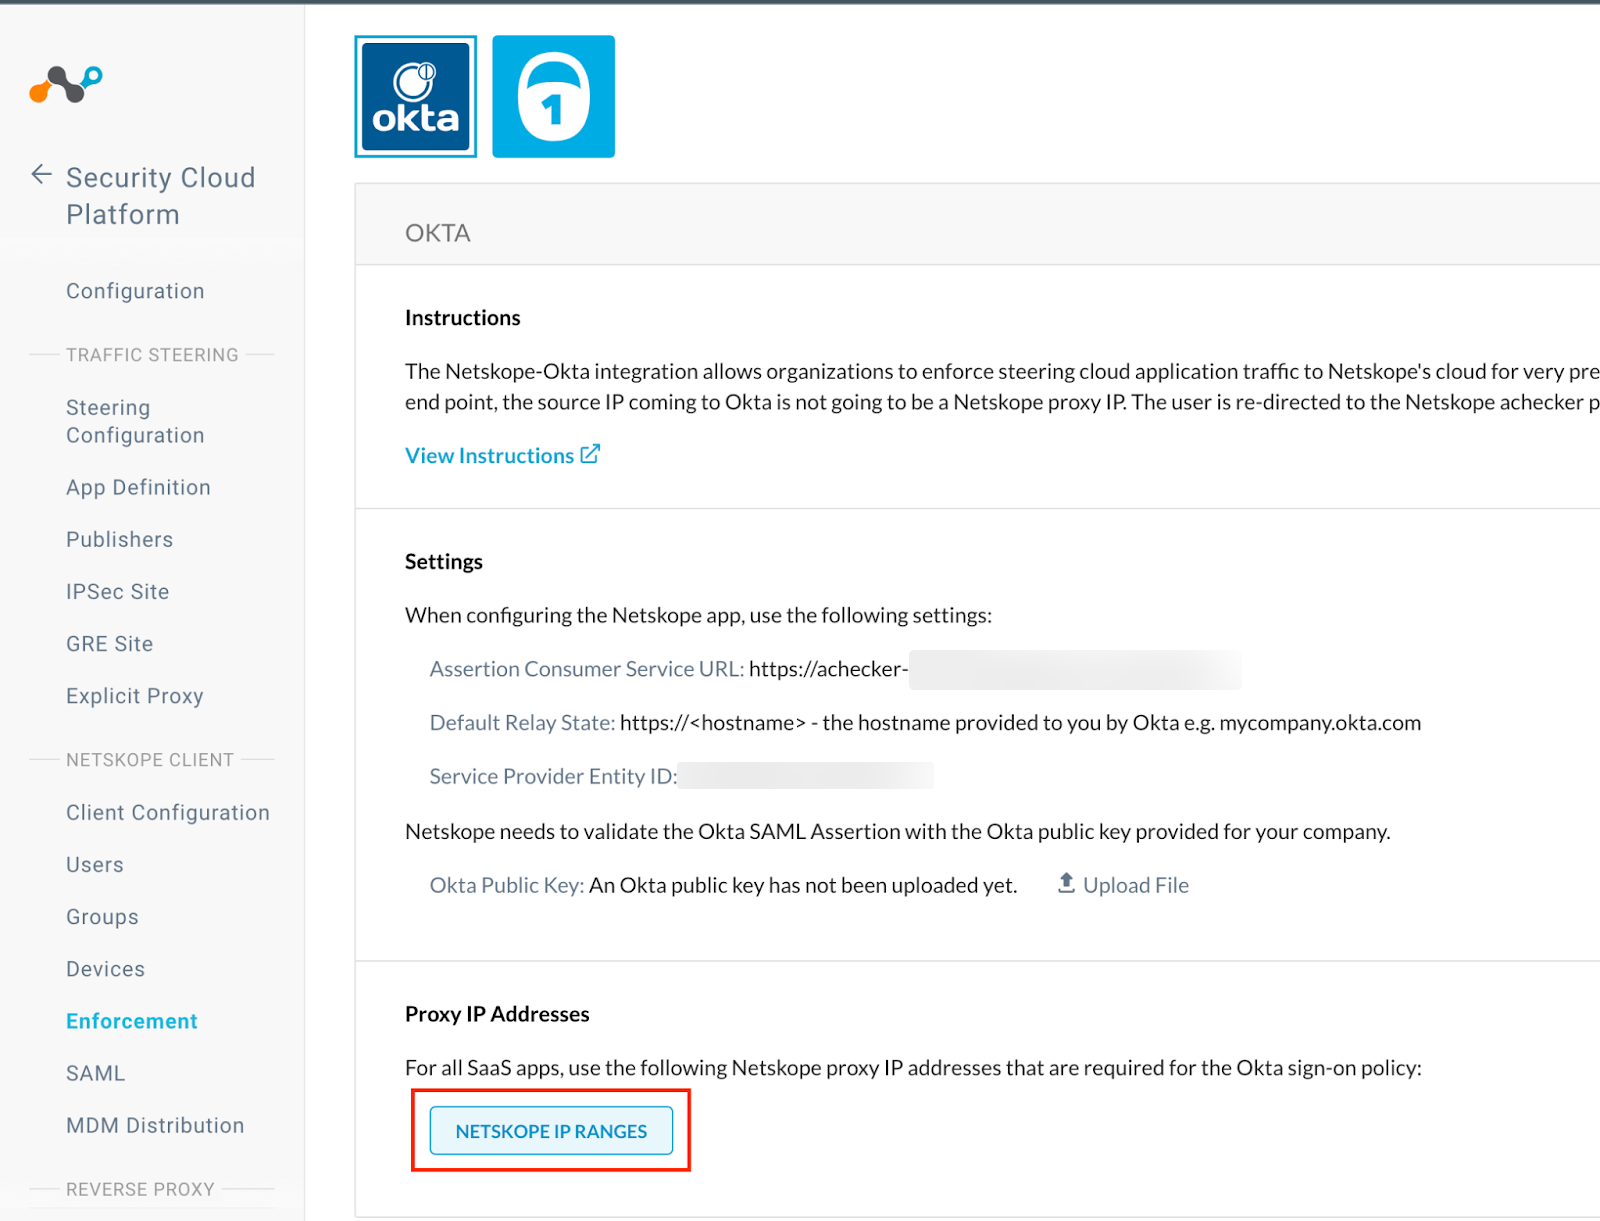Go to Users page
1600x1221 pixels.
coord(94,864)
